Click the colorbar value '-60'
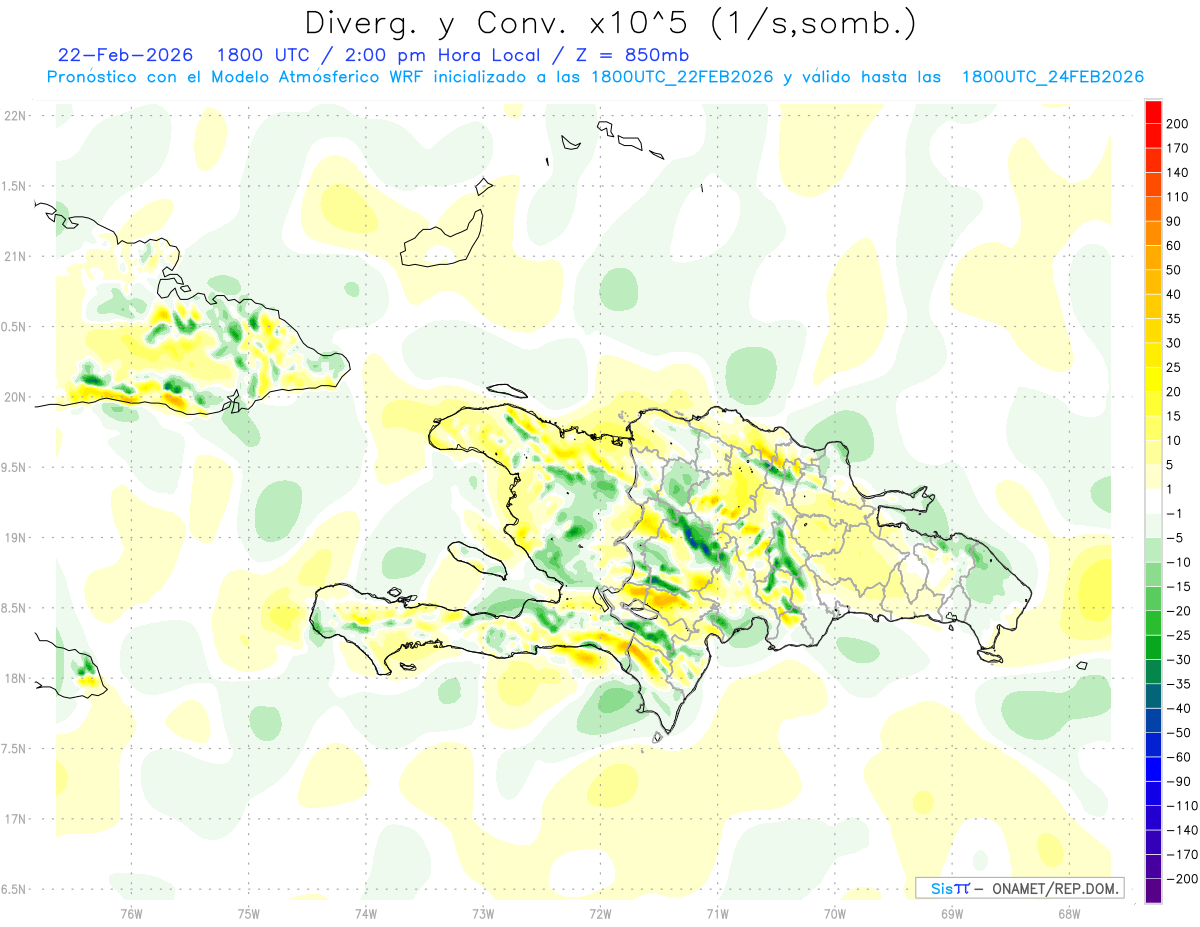Image resolution: width=1200 pixels, height=927 pixels. coord(1180,758)
